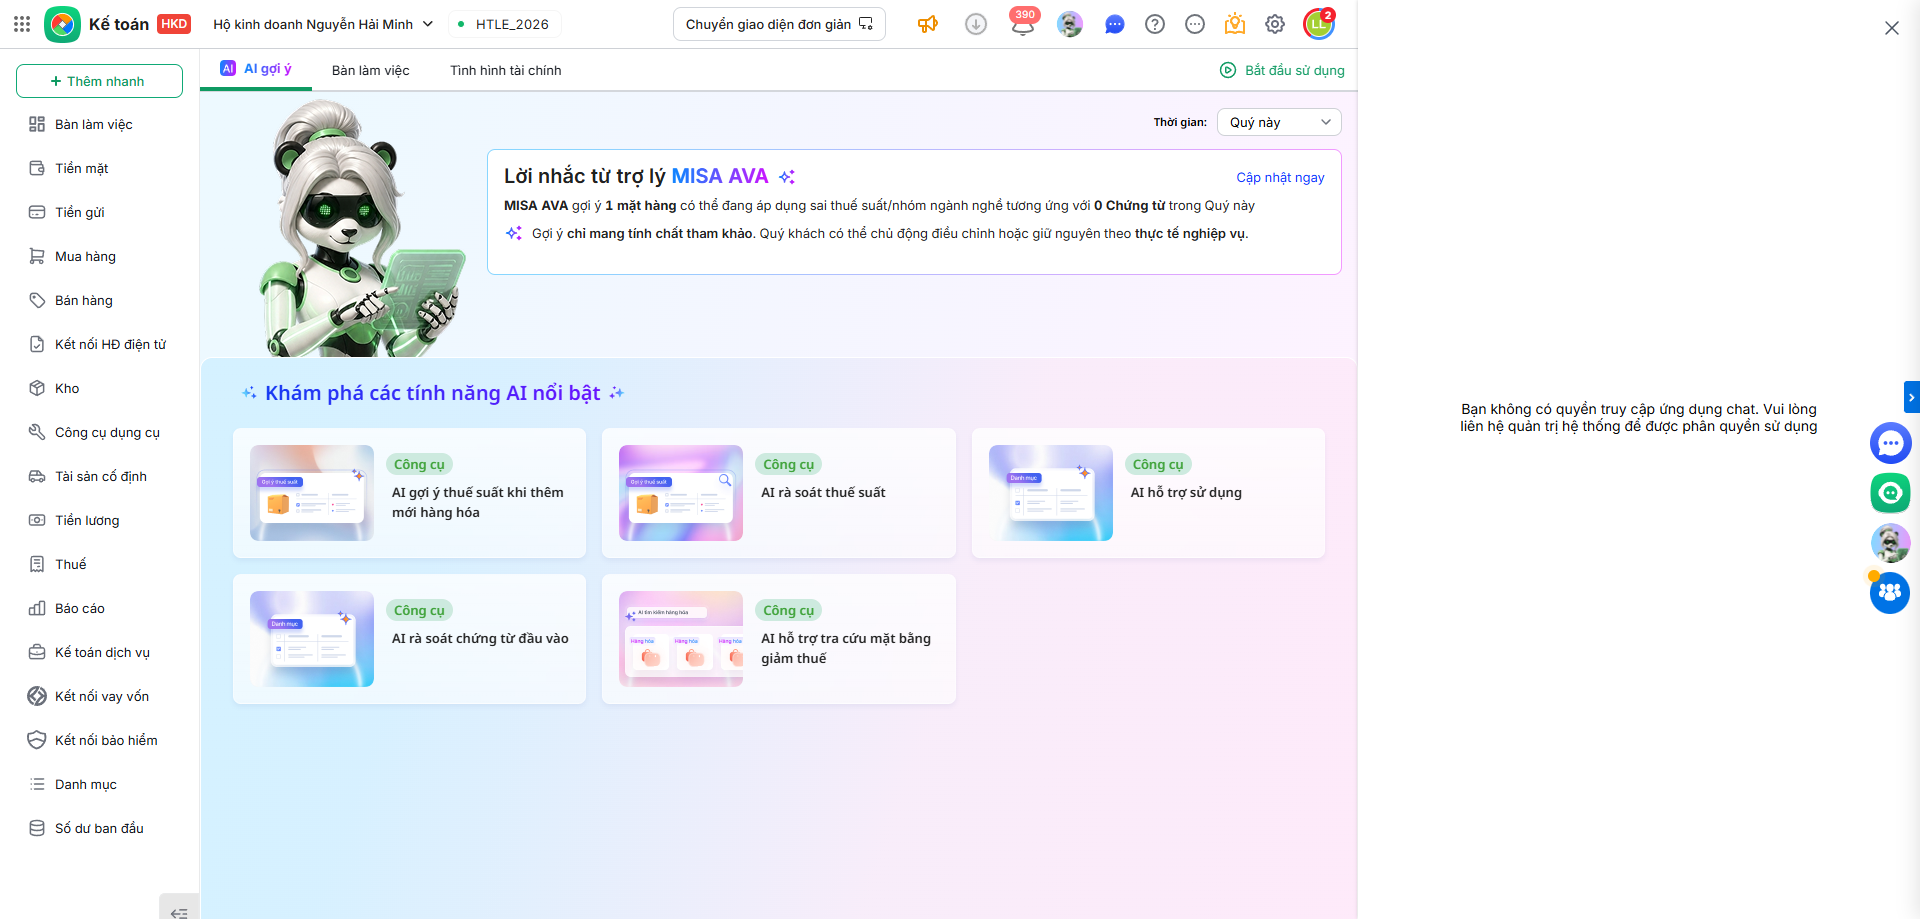Open the green support floating button
The width and height of the screenshot is (1920, 919).
[1890, 493]
